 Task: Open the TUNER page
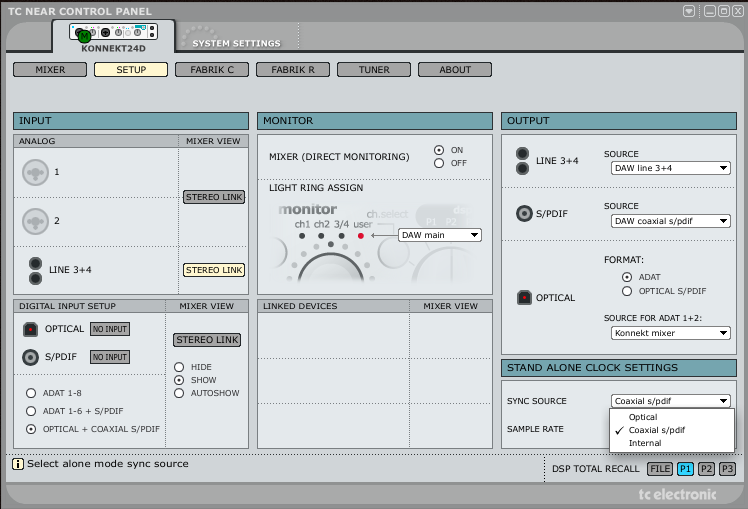point(374,70)
